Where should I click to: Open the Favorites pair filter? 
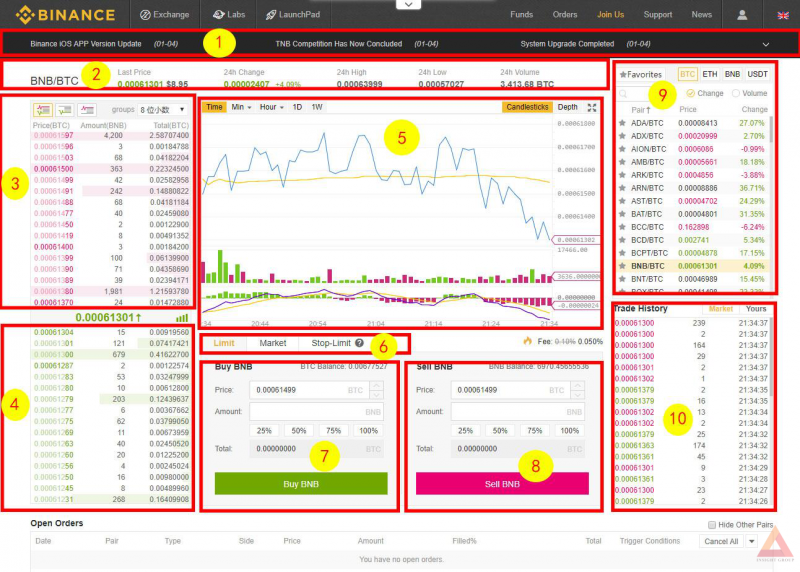point(640,74)
